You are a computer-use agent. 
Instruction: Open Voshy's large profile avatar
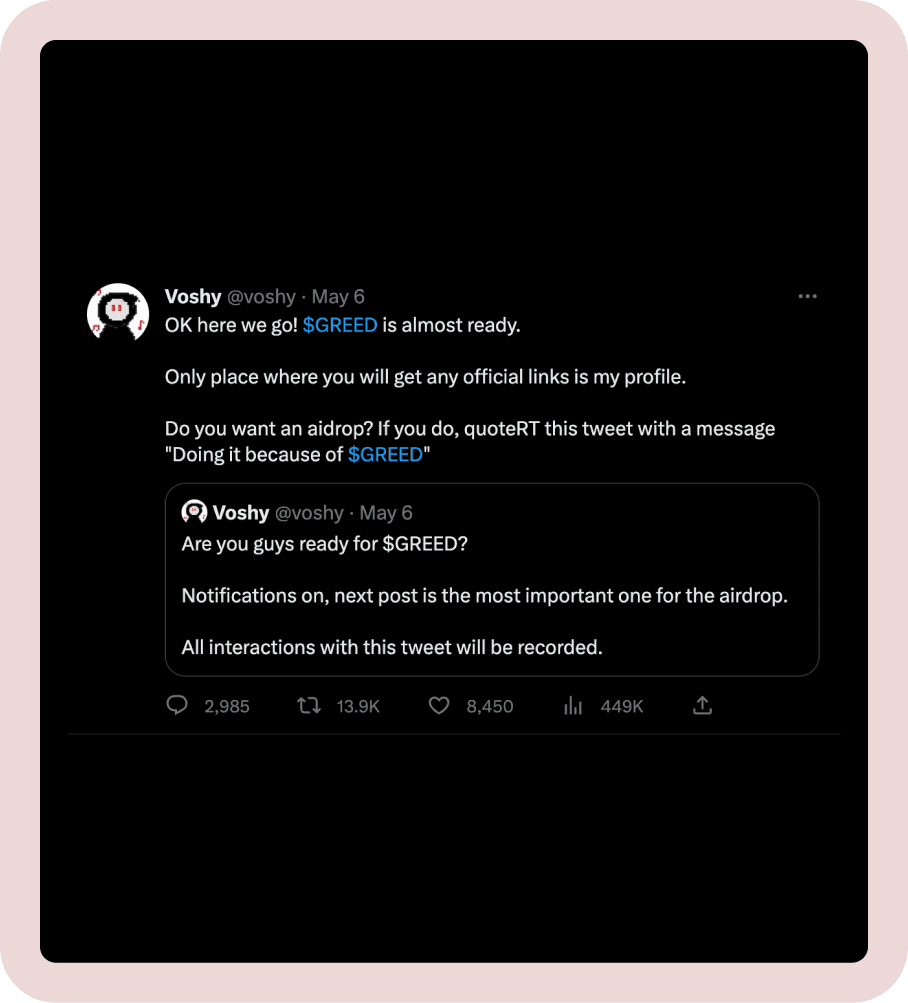(x=118, y=314)
